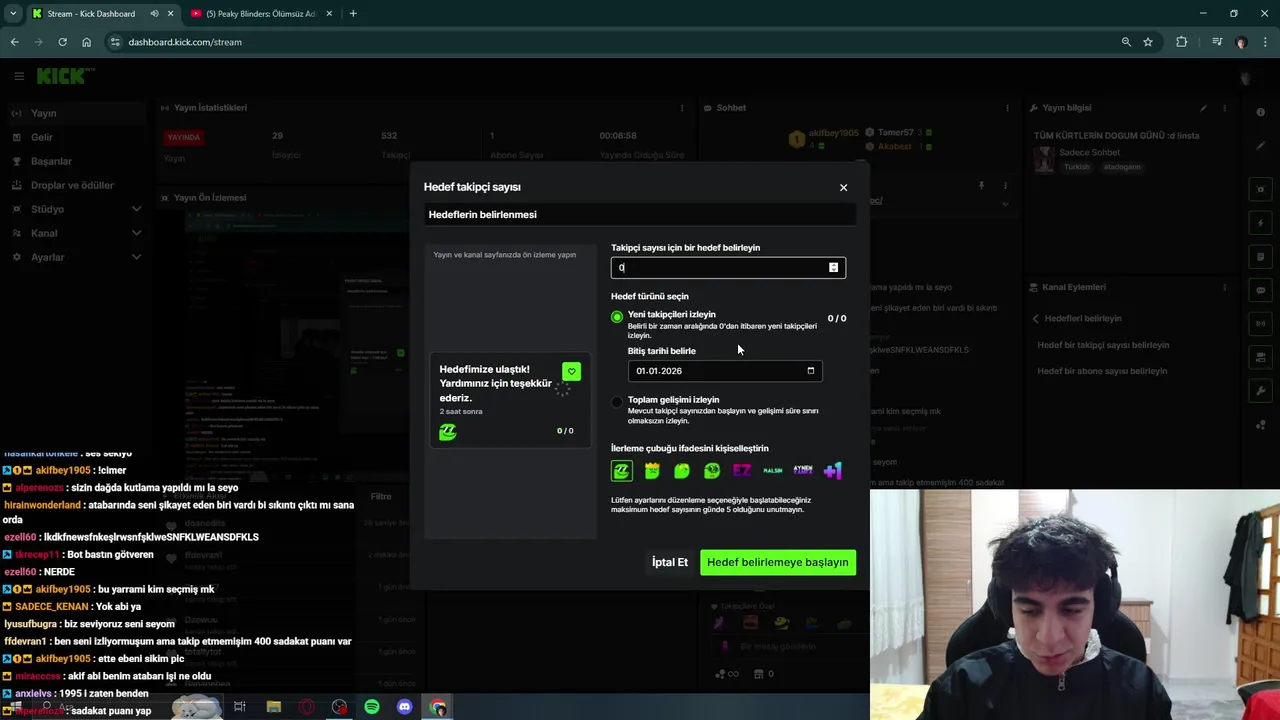Close the Kick Dashboard browser tab

[170, 14]
